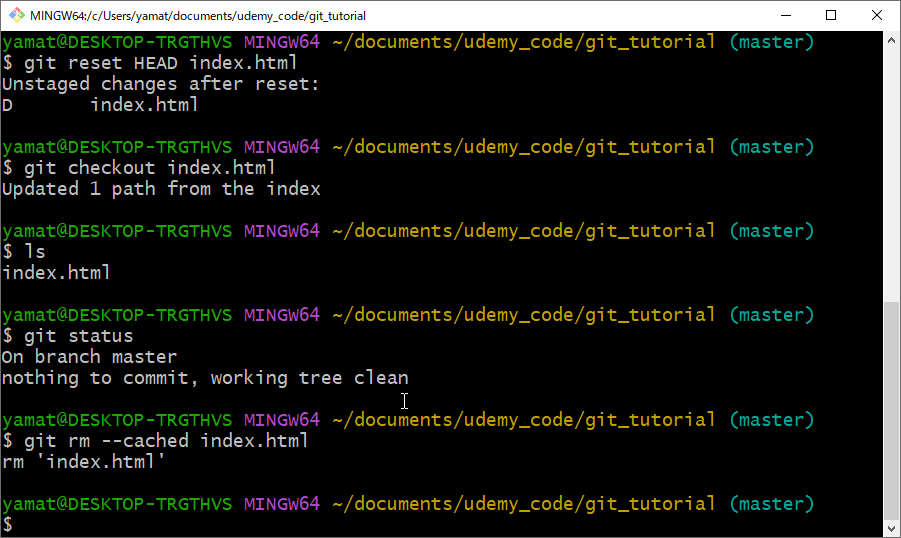Screen dimensions: 901x538
Task: Click the 'D index.html' output line
Action: pos(100,105)
